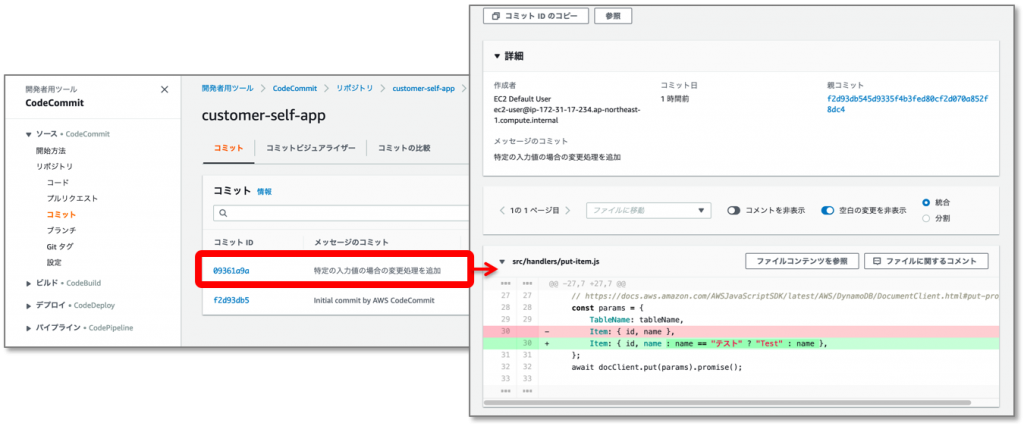The image size is (1024, 426).
Task: Click '1 時間前' commit date value
Action: (x=674, y=99)
